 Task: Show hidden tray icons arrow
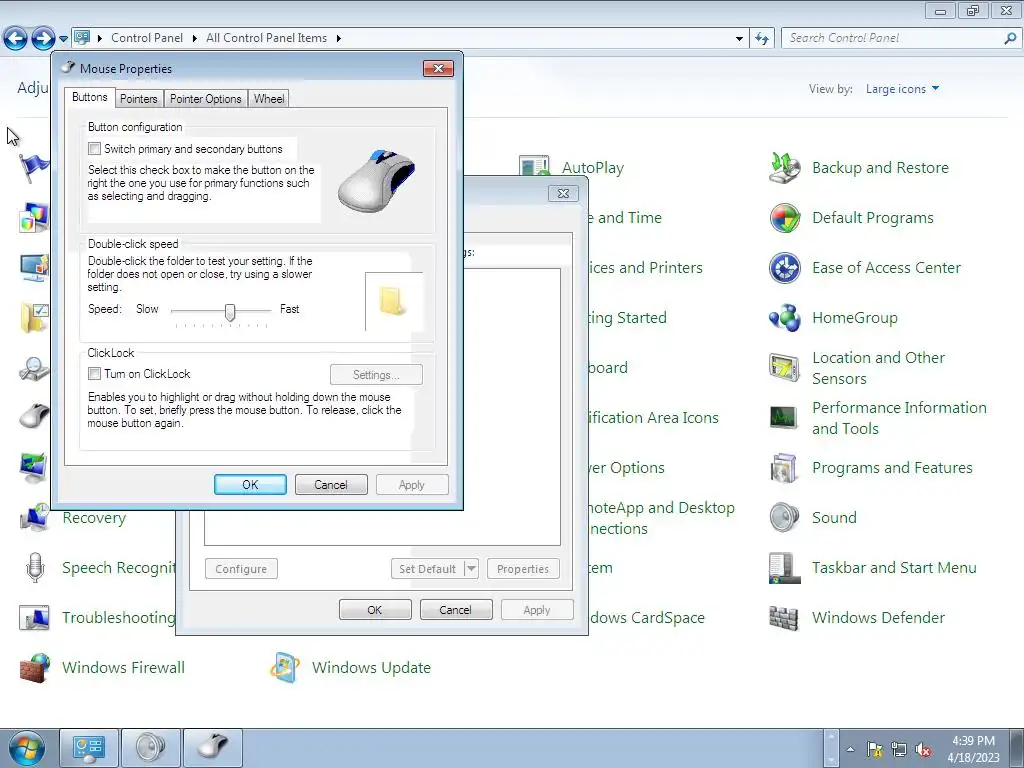click(x=850, y=750)
